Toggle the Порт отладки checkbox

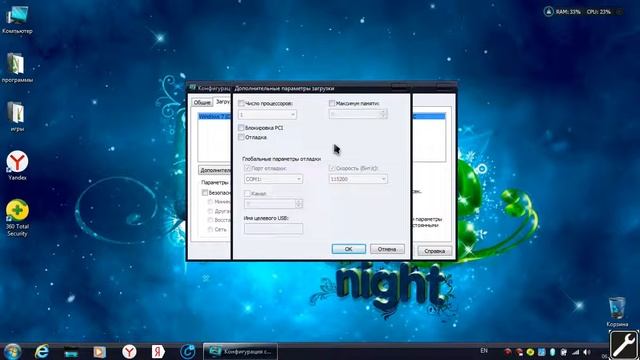[247, 168]
